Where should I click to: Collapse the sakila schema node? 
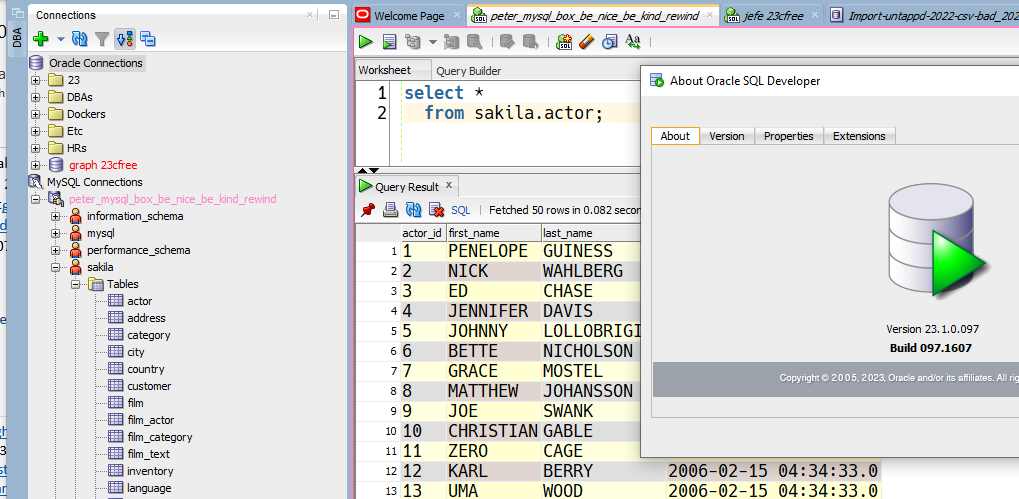pos(56,267)
